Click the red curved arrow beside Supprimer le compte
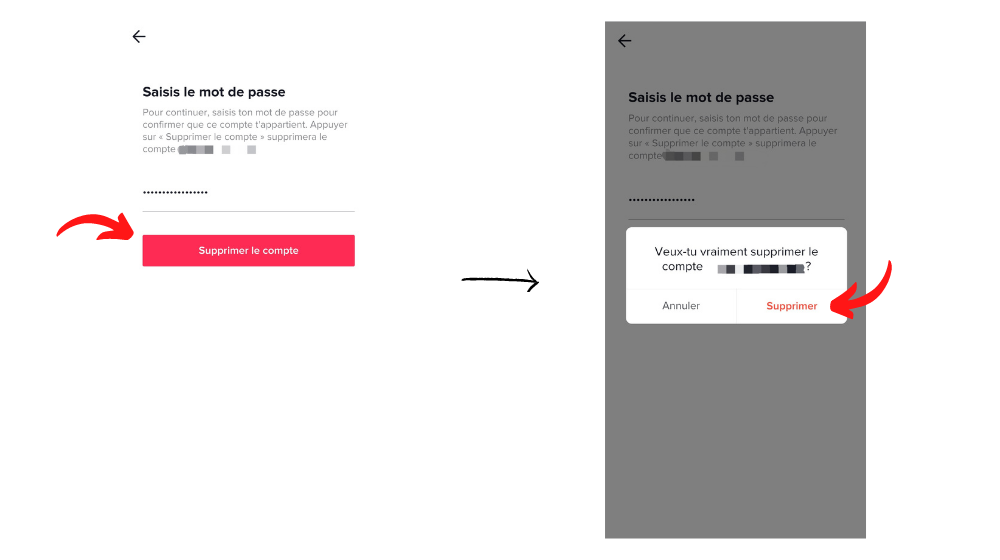The width and height of the screenshot is (1000, 560). (x=95, y=227)
